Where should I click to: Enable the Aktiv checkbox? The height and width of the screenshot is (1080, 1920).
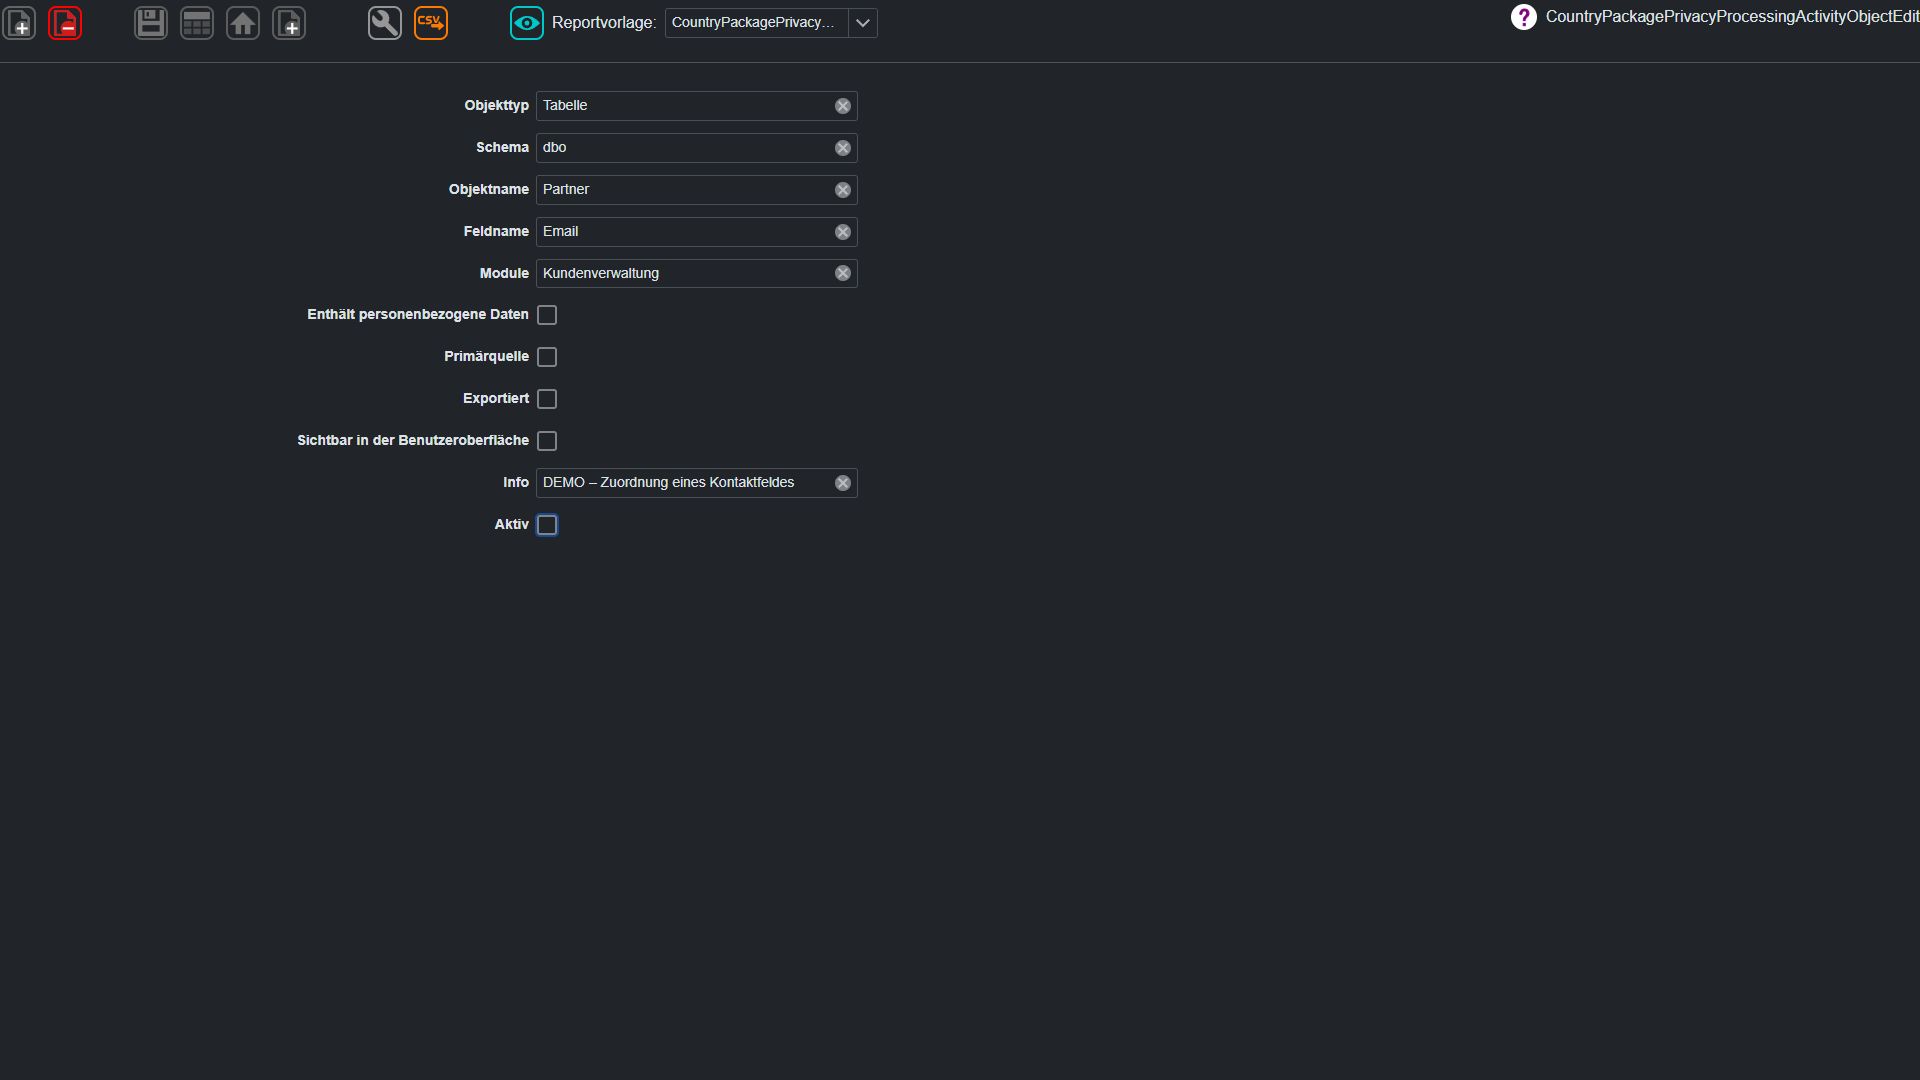coord(547,525)
